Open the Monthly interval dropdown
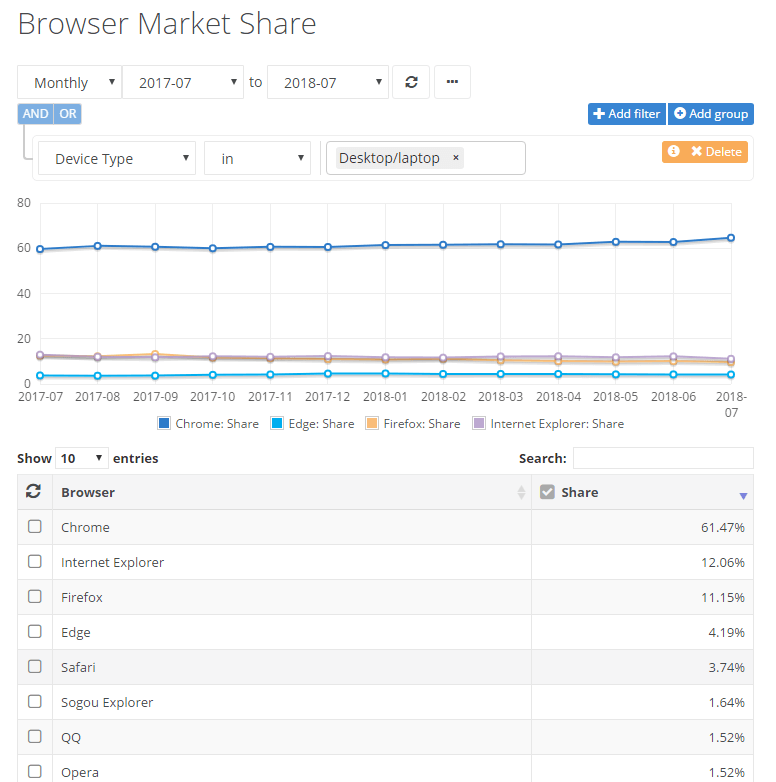This screenshot has width=776, height=782. pyautogui.click(x=69, y=82)
